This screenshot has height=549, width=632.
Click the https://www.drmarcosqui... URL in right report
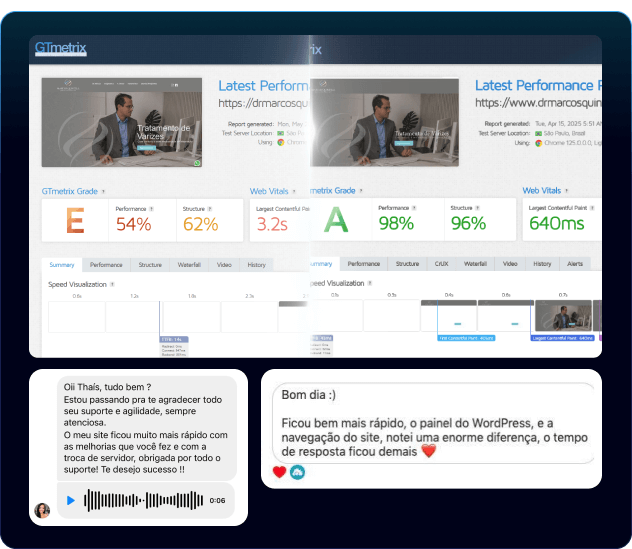[538, 103]
